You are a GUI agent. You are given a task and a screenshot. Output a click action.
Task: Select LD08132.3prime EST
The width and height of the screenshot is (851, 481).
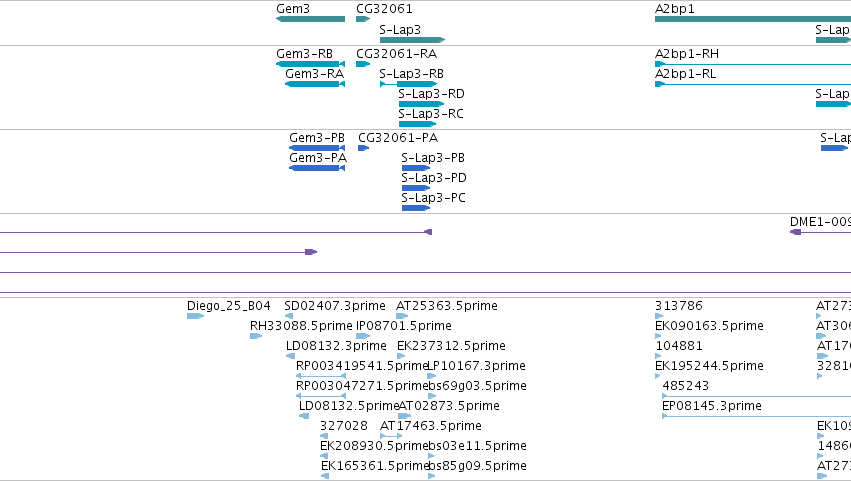point(290,356)
